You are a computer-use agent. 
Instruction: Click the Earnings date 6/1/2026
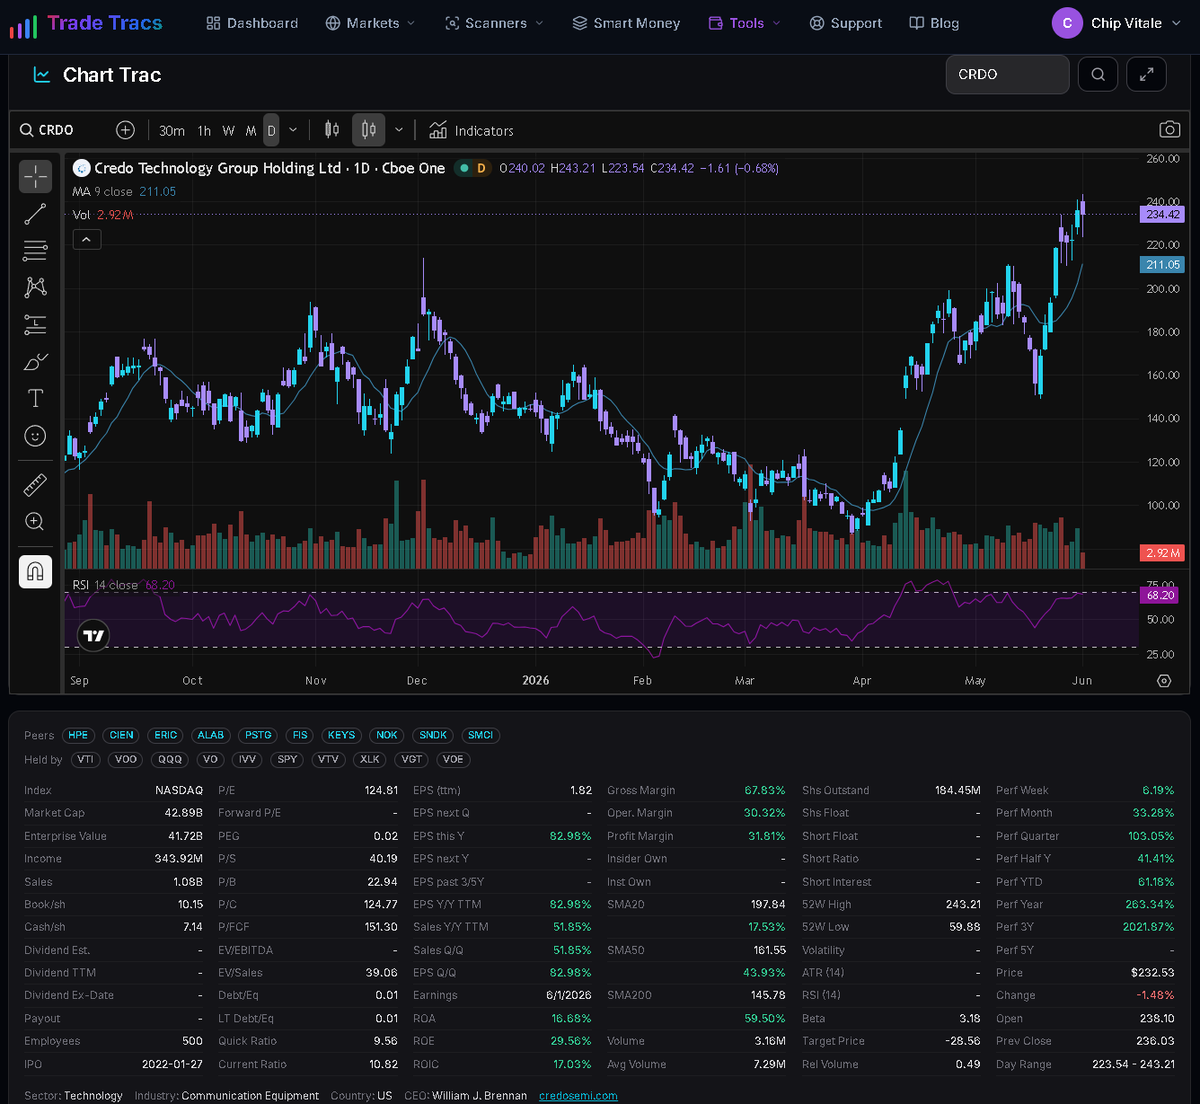(569, 995)
